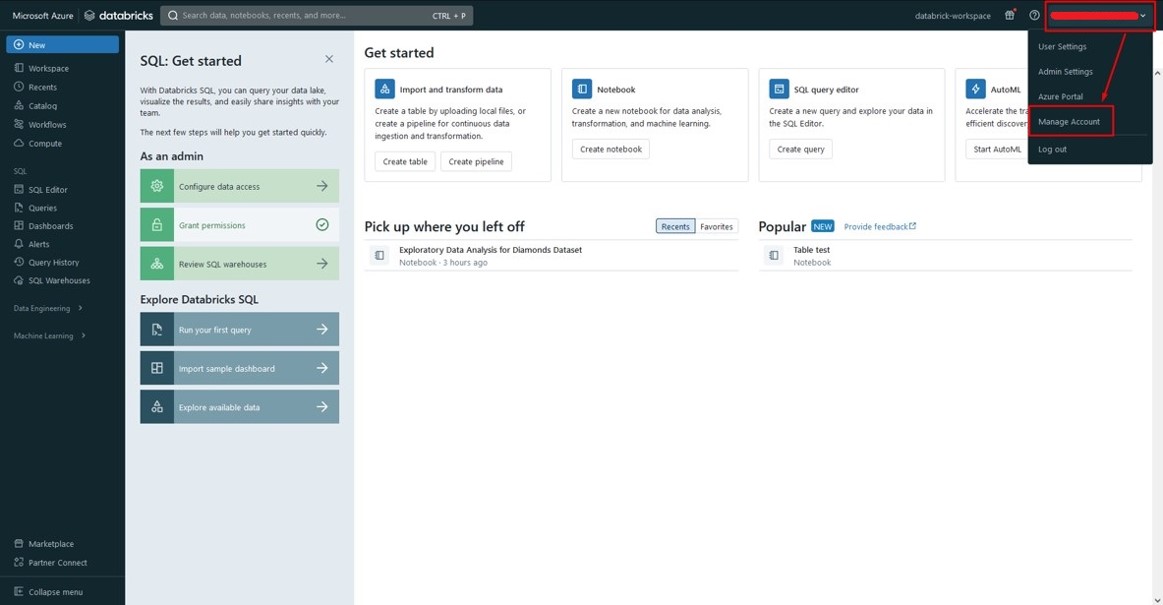Click the Create table button
The image size is (1163, 605).
(x=405, y=162)
